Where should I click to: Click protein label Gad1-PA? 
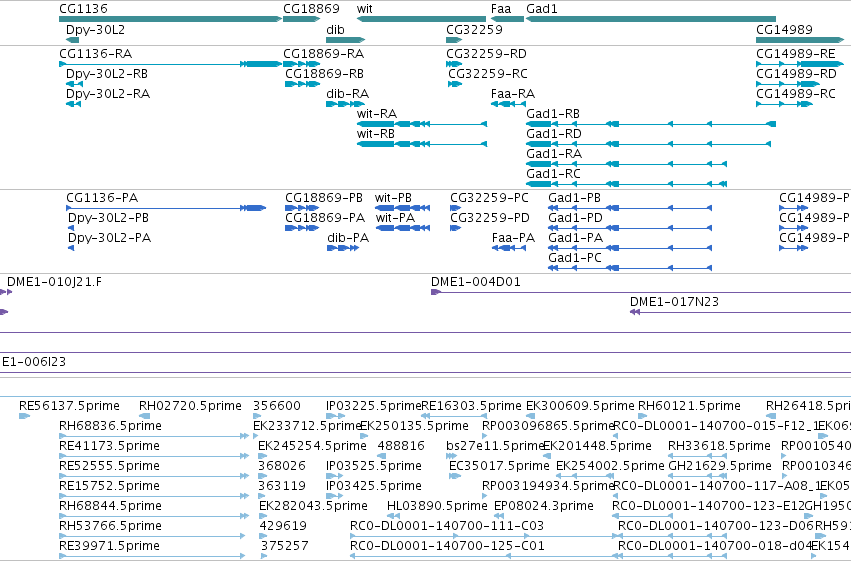575,238
